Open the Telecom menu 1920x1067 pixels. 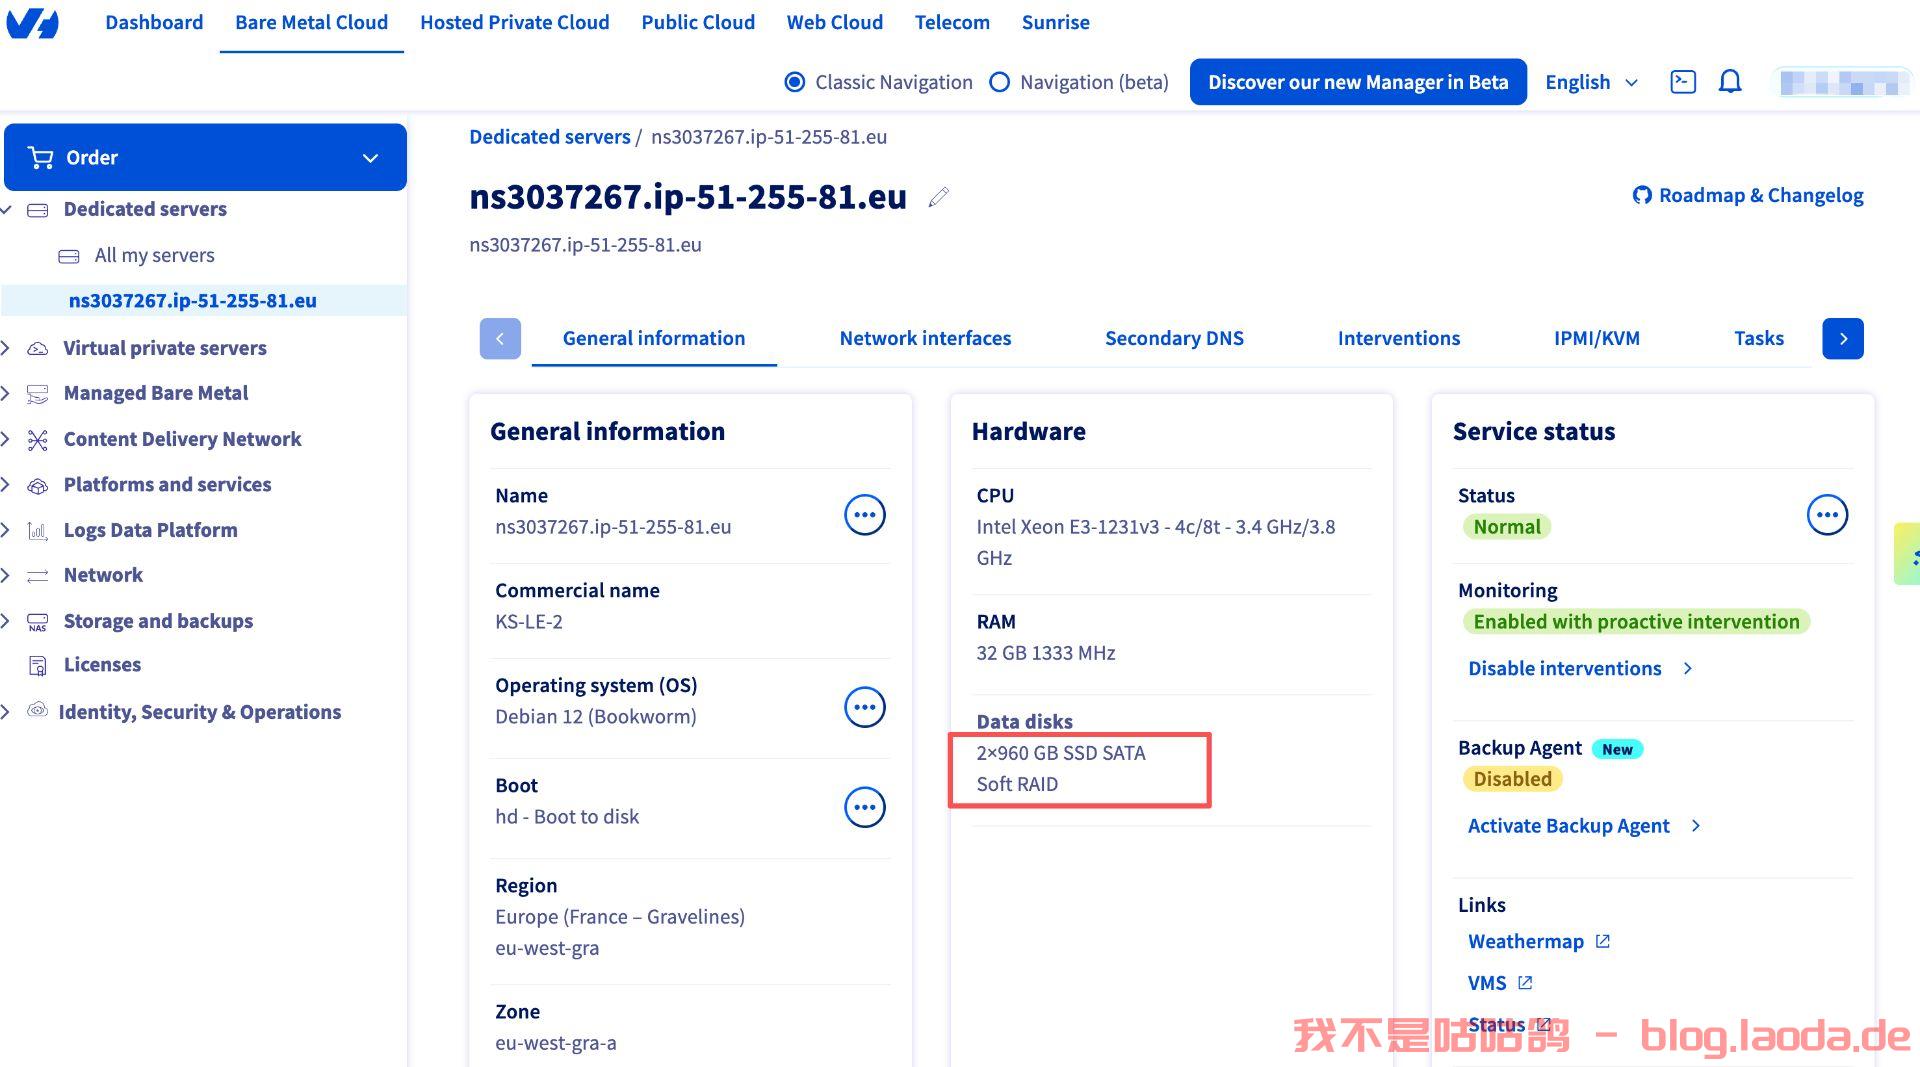click(952, 22)
